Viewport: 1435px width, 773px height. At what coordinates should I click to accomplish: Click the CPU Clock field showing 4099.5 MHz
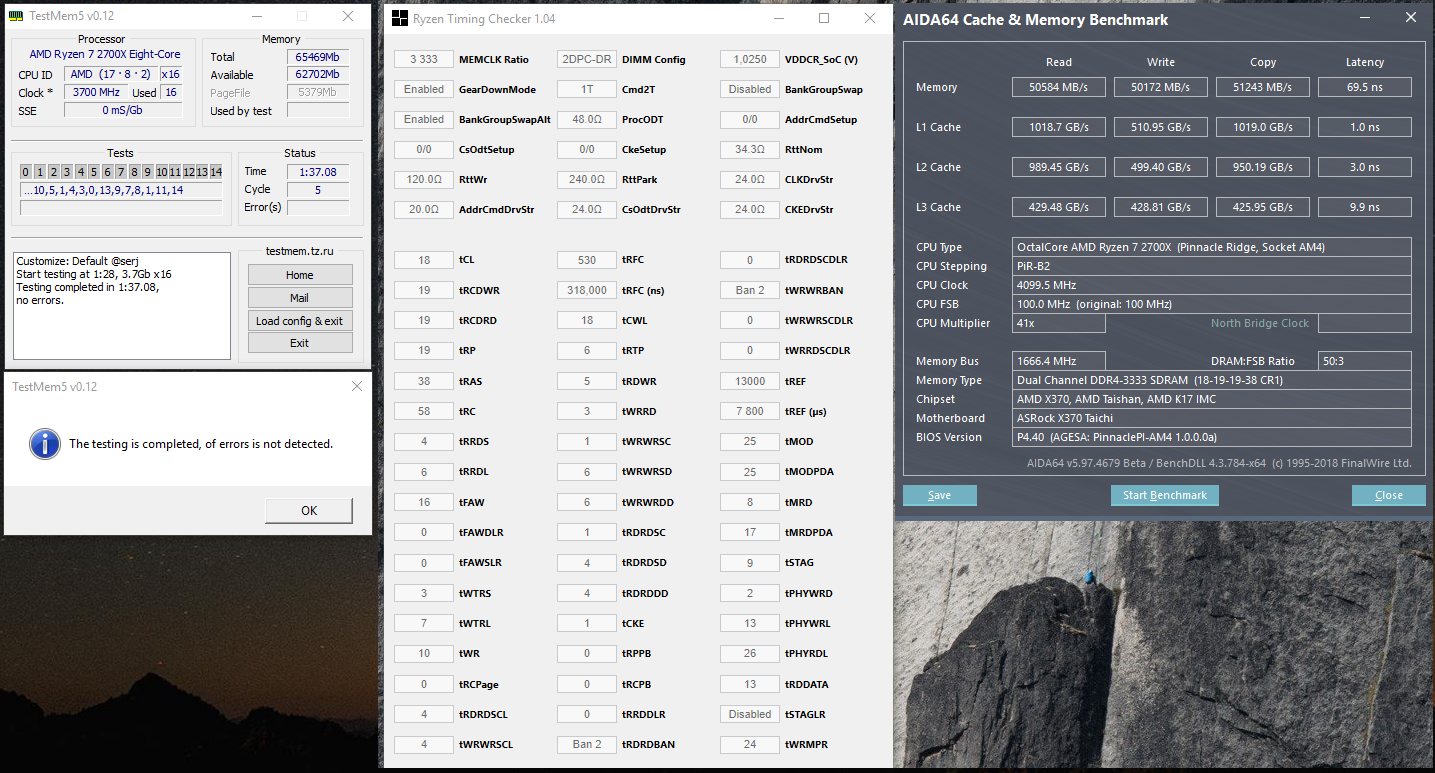tap(1212, 285)
